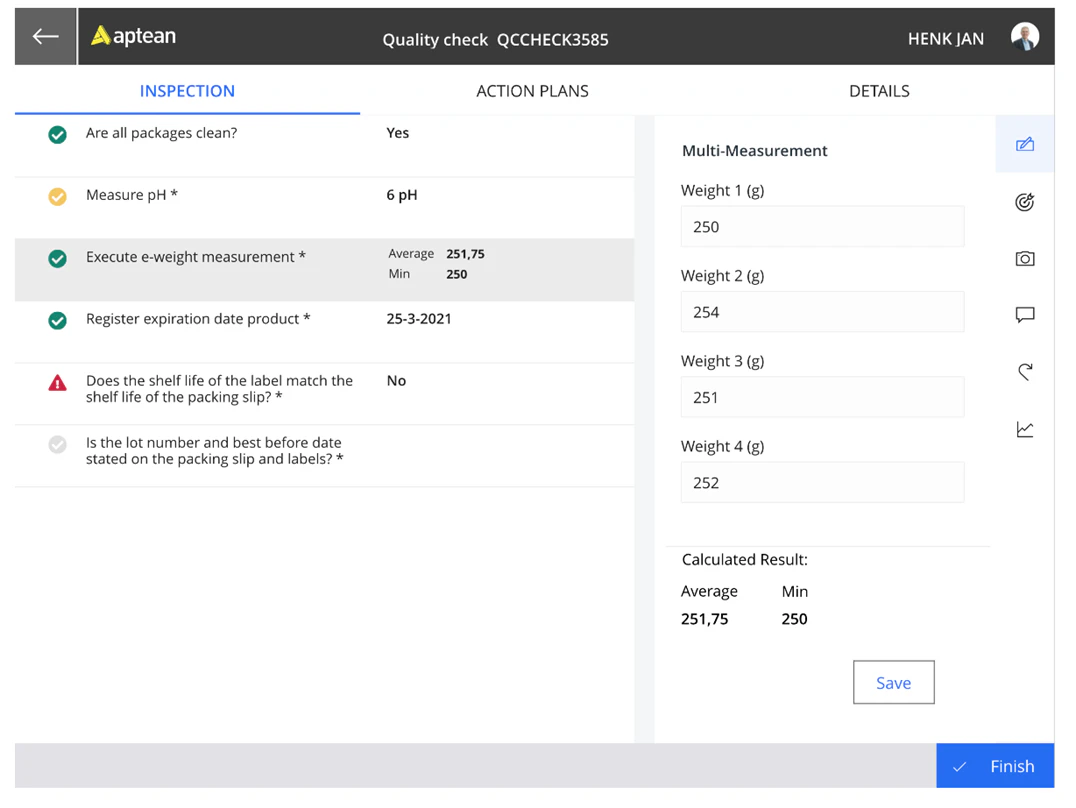Open the comments panel via the speech bubble icon
The width and height of the screenshot is (1076, 808).
pos(1024,314)
